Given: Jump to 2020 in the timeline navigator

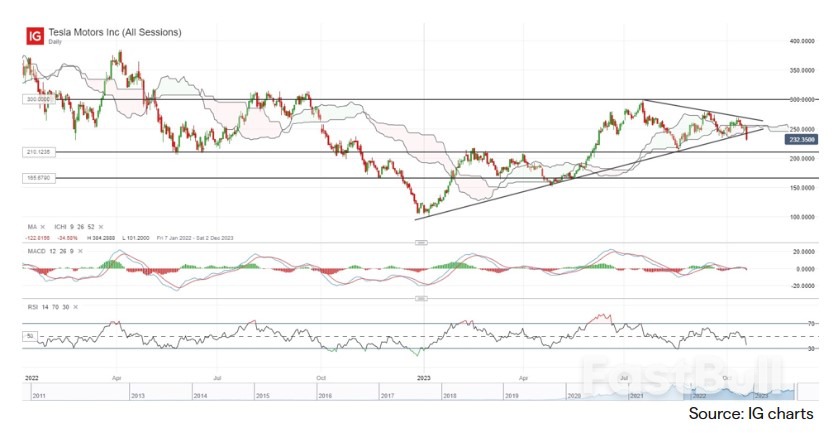Looking at the screenshot, I should click(x=574, y=396).
